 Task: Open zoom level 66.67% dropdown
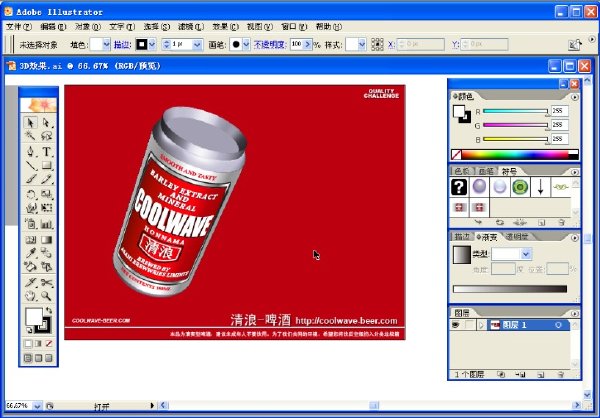click(38, 406)
